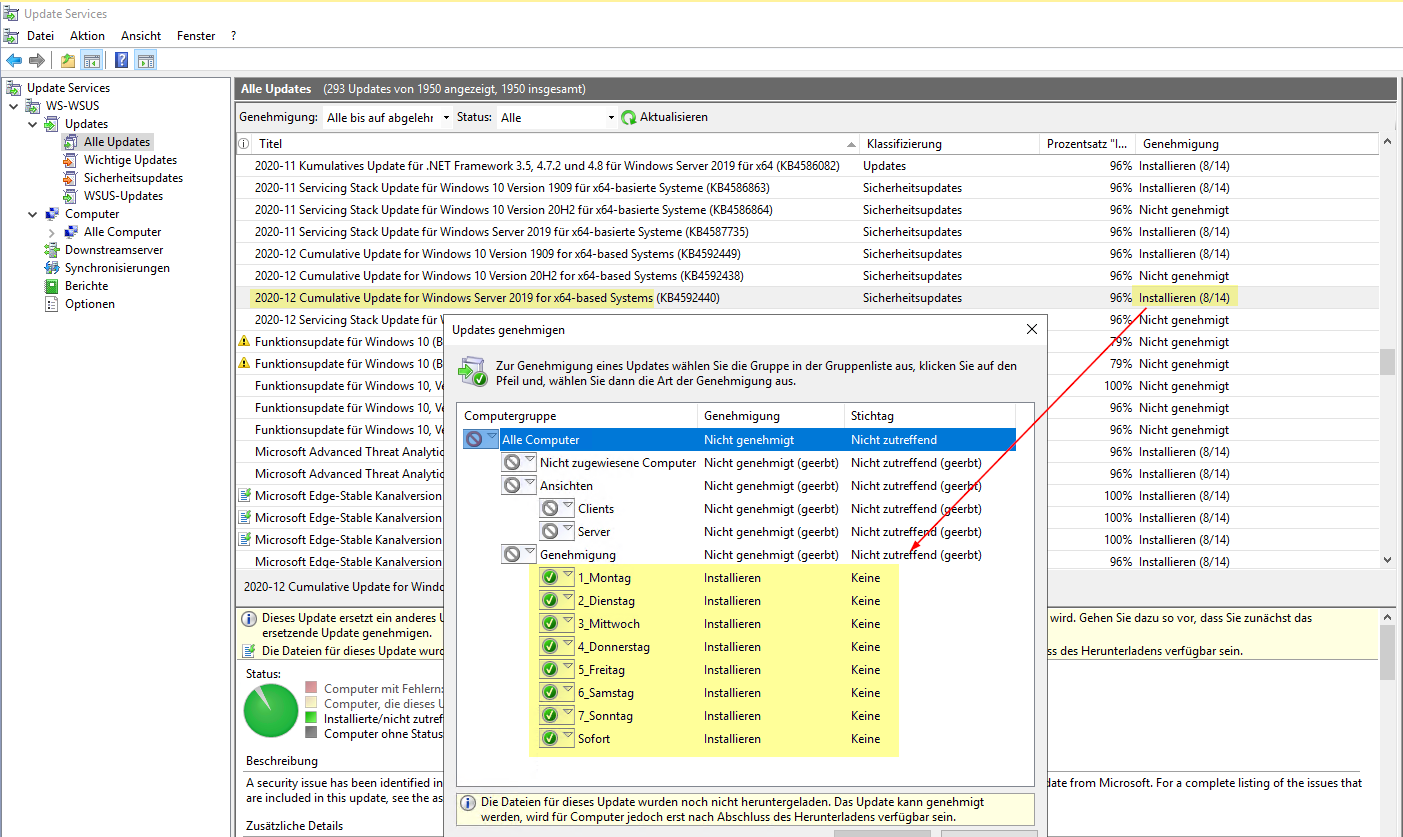Open help via the question mark toolbar icon
The image size is (1403, 837).
tap(121, 61)
